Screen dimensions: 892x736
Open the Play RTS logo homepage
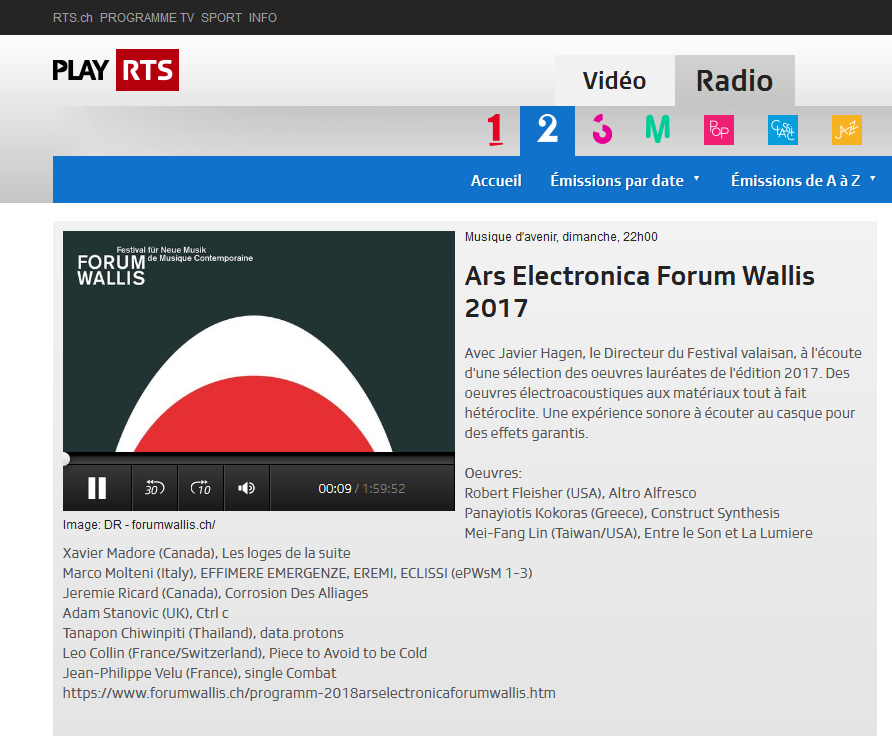click(x=115, y=70)
